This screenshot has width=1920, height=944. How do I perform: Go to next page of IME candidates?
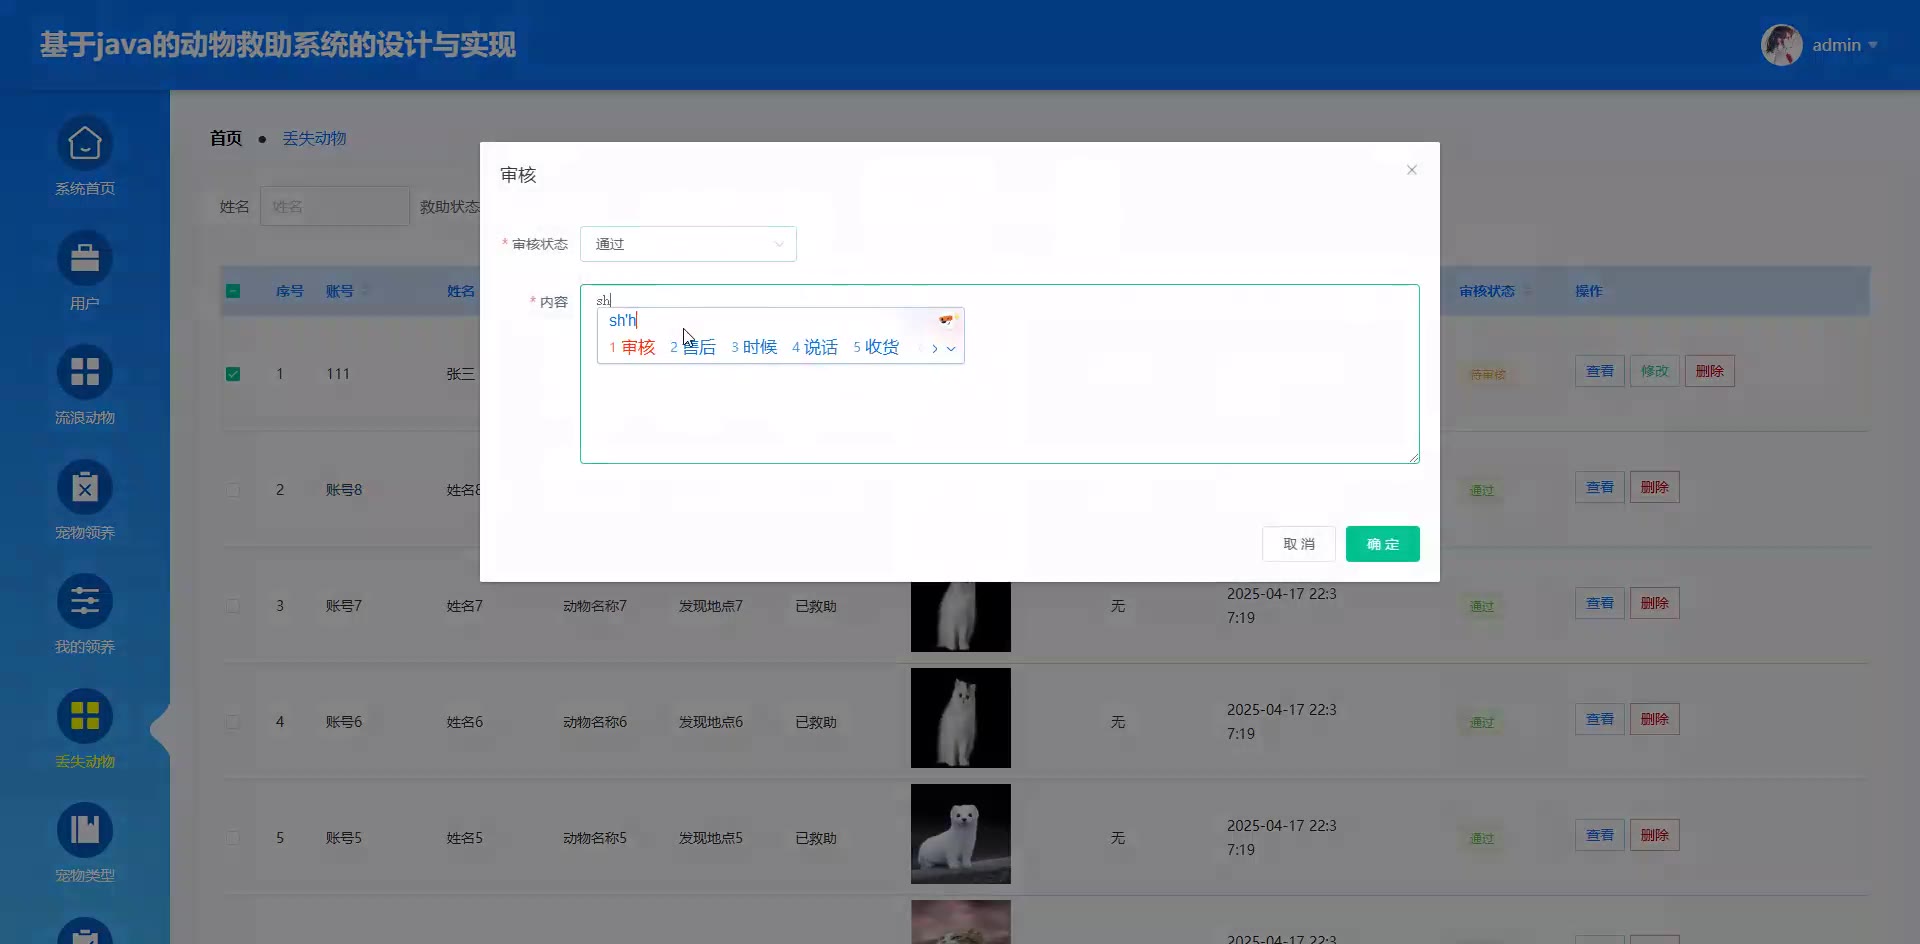[935, 348]
